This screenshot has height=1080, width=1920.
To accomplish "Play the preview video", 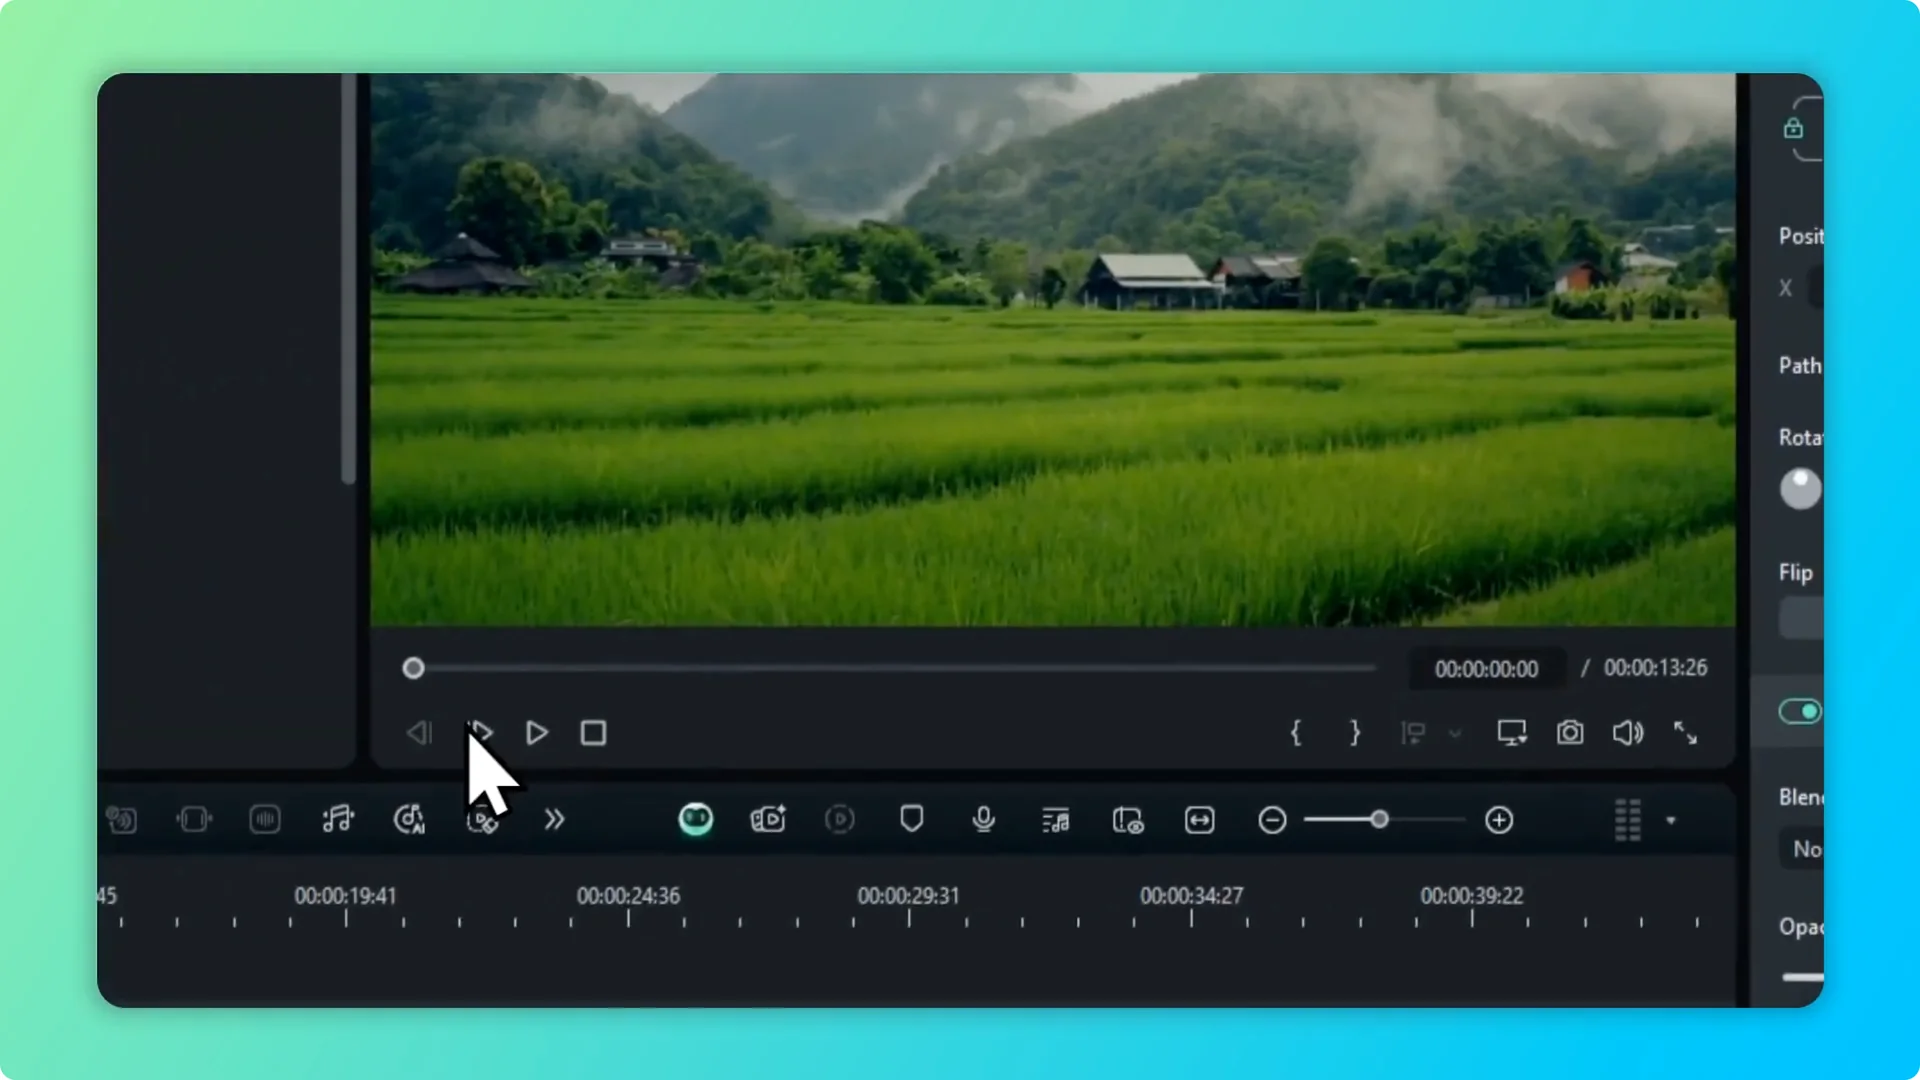I will click(x=537, y=733).
